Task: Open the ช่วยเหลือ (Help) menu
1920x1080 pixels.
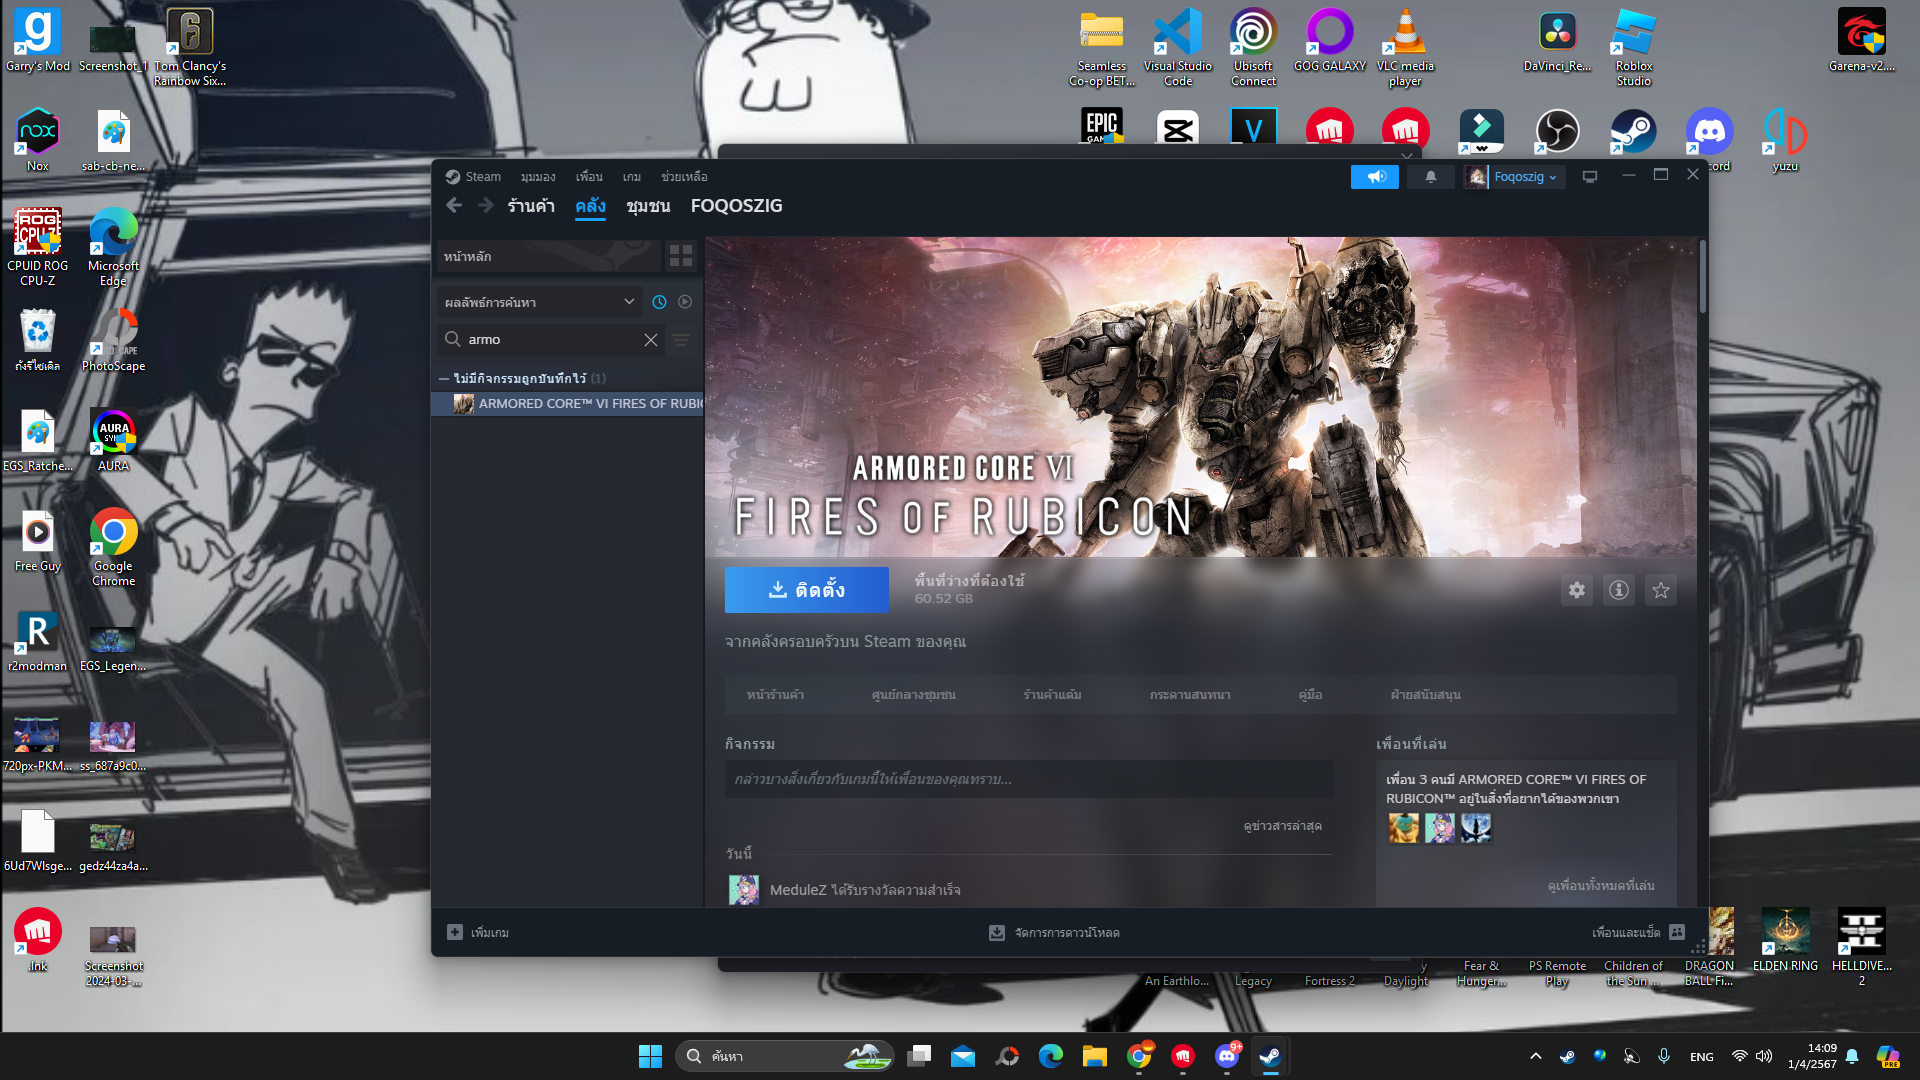Action: [684, 177]
